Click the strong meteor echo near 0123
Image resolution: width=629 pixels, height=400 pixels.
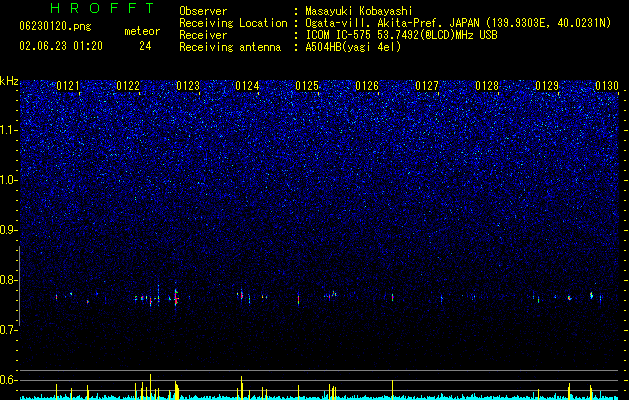[176, 297]
